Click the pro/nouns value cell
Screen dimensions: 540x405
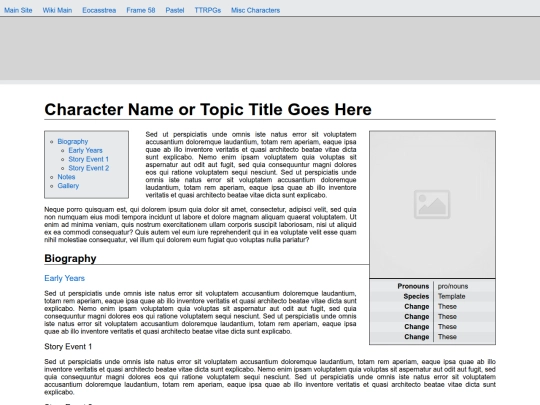point(453,286)
